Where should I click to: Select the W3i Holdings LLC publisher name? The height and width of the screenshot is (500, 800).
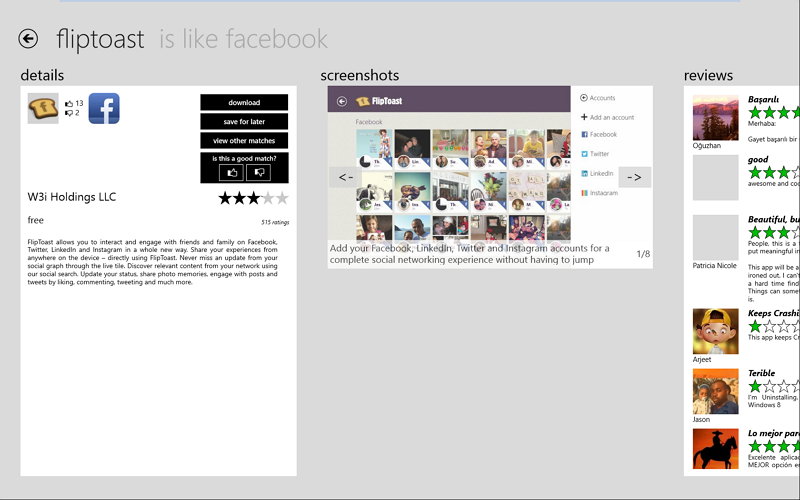72,197
